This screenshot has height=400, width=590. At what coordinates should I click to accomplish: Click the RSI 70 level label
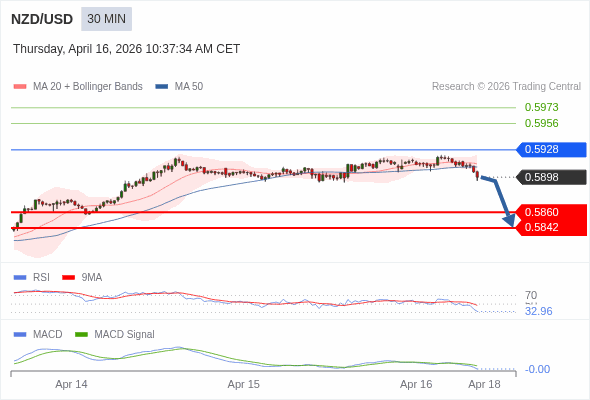[531, 295]
